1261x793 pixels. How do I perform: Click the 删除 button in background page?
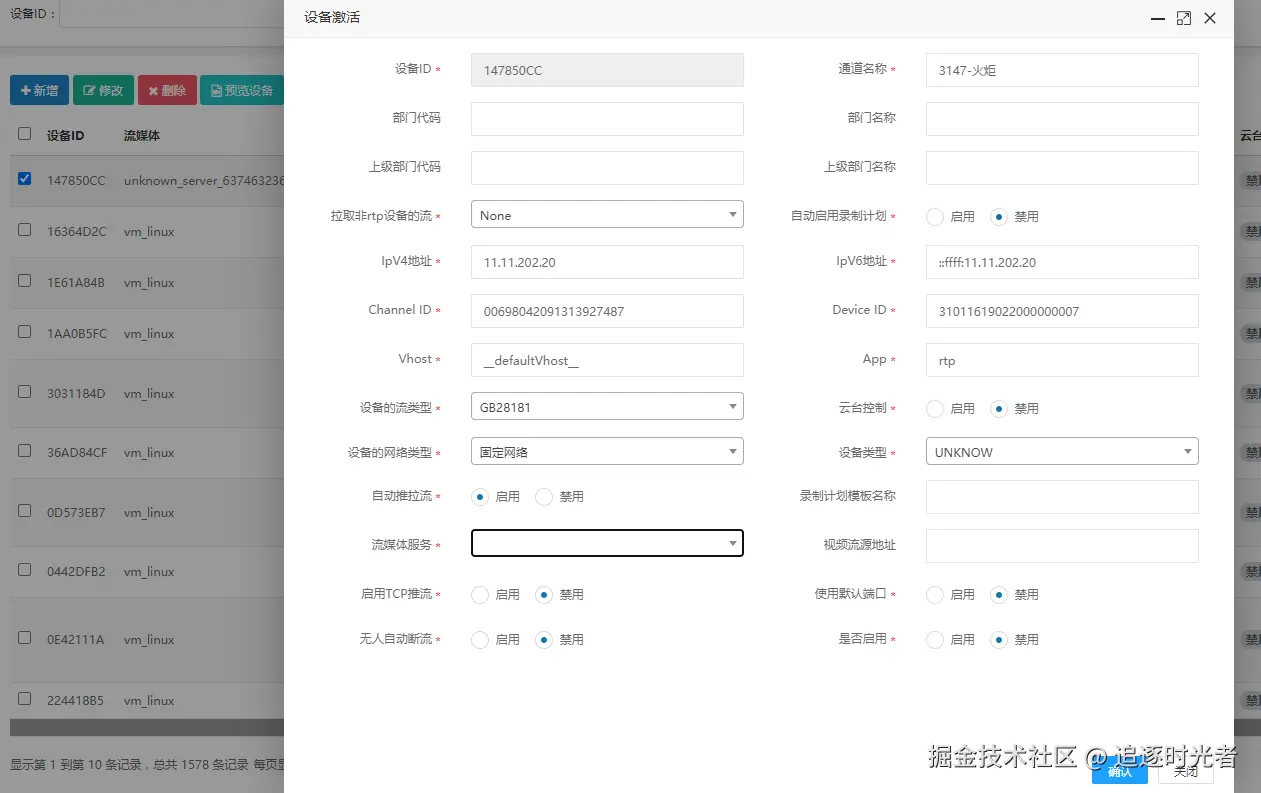coord(167,90)
